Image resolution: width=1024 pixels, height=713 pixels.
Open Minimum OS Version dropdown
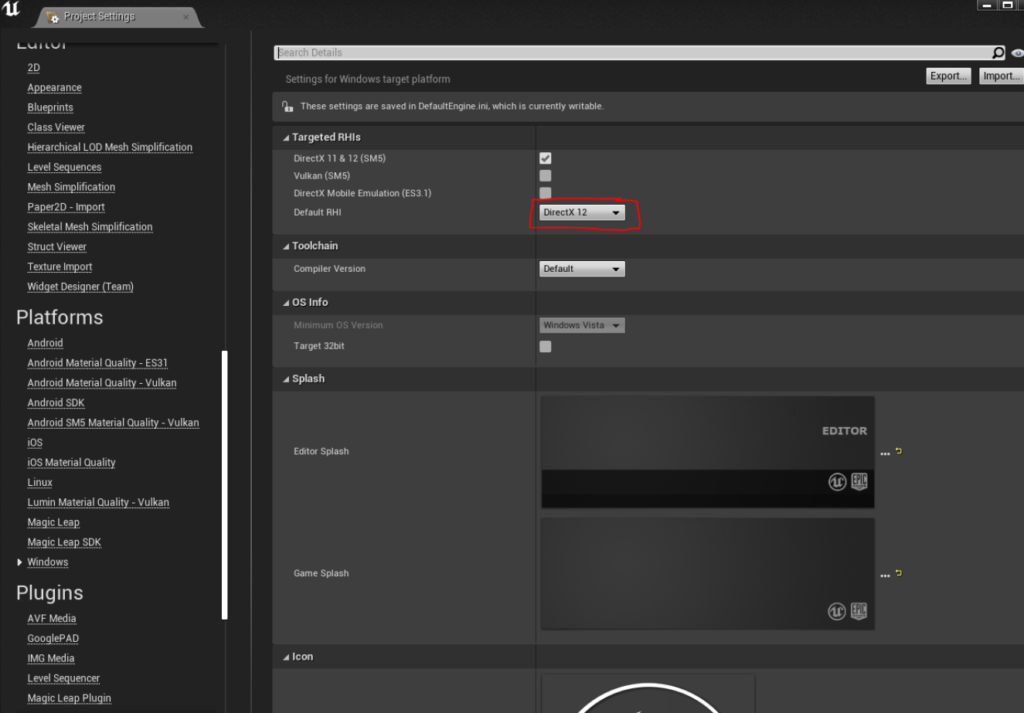pos(582,325)
